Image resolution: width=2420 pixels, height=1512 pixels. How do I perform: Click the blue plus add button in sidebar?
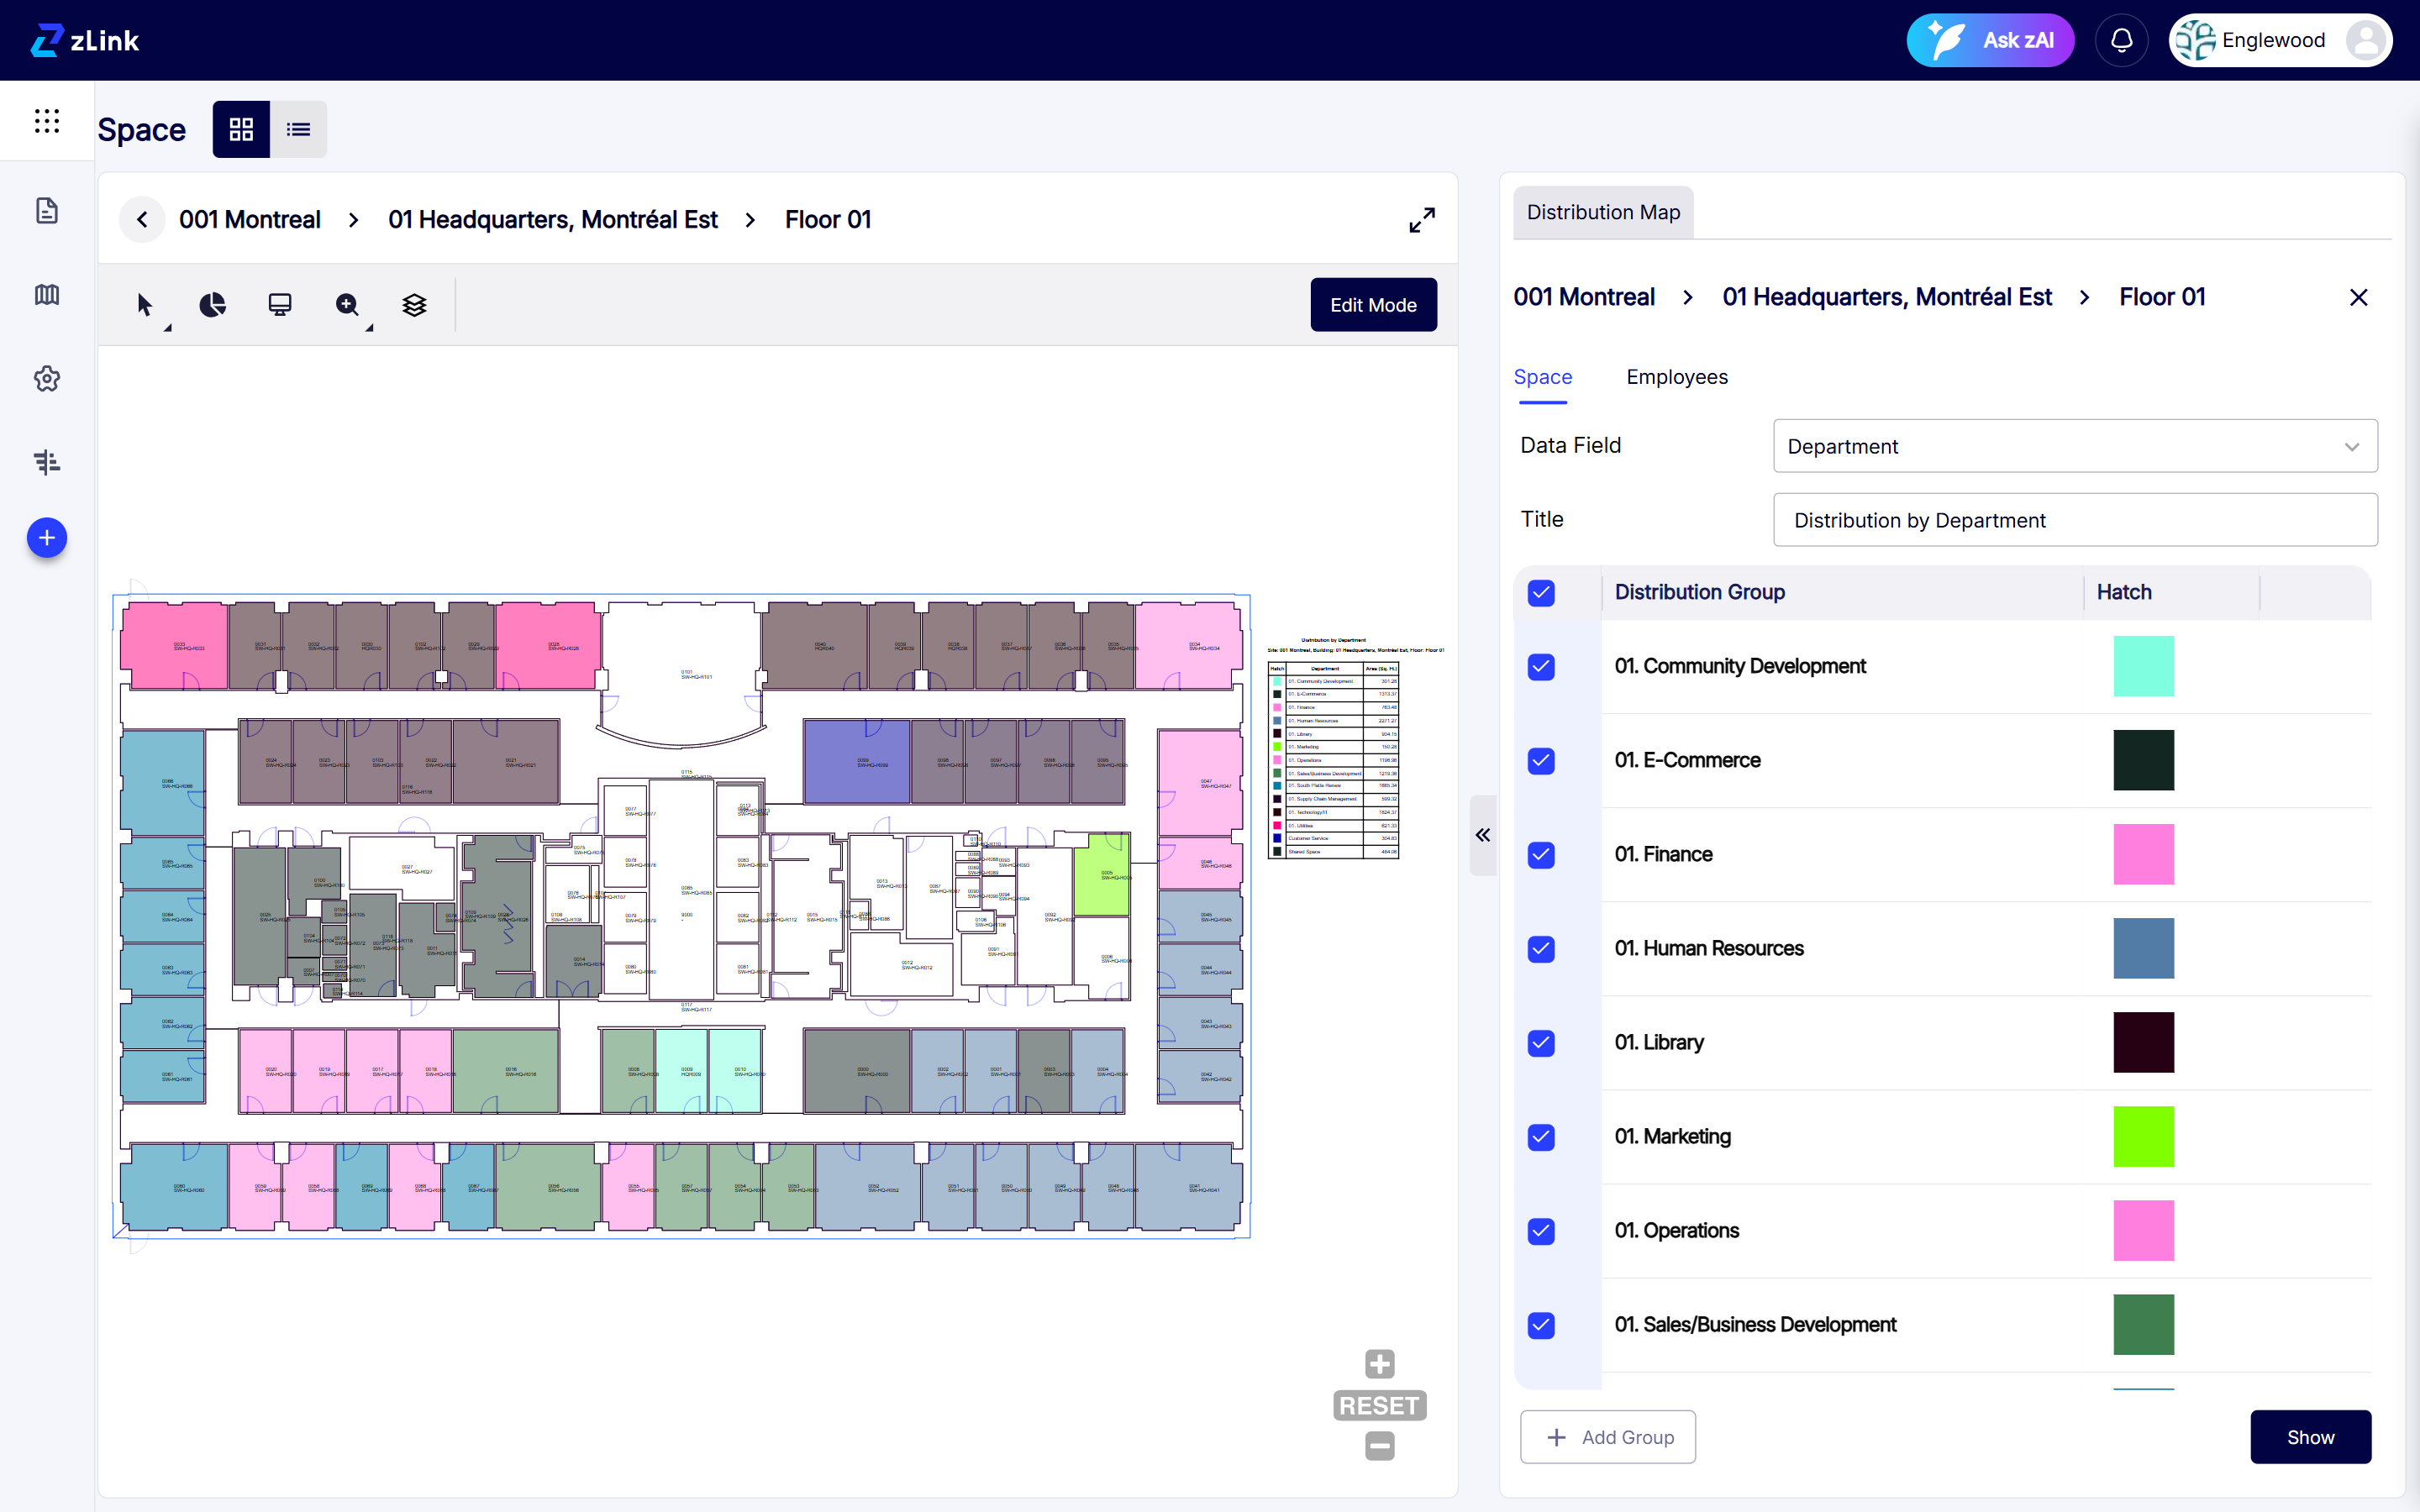tap(47, 538)
